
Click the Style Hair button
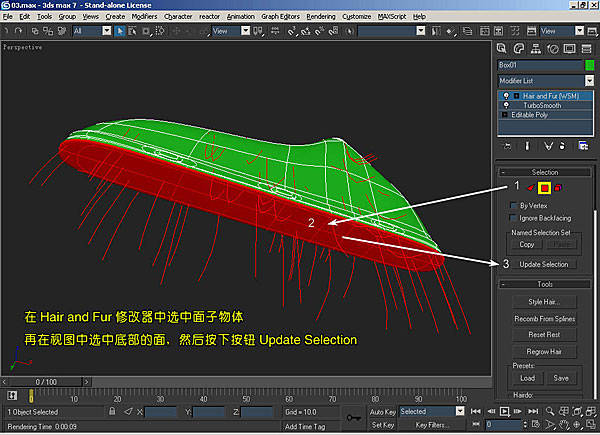[544, 301]
